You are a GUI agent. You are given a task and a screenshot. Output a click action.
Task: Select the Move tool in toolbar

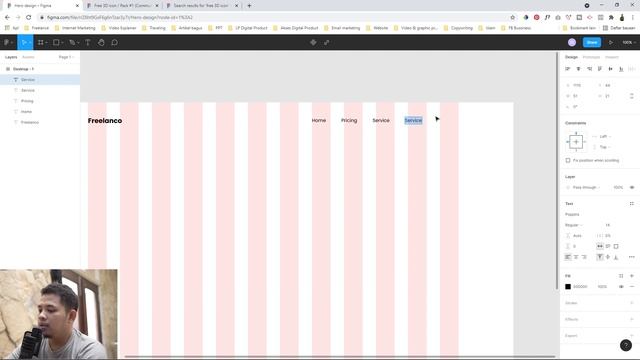tap(24, 42)
